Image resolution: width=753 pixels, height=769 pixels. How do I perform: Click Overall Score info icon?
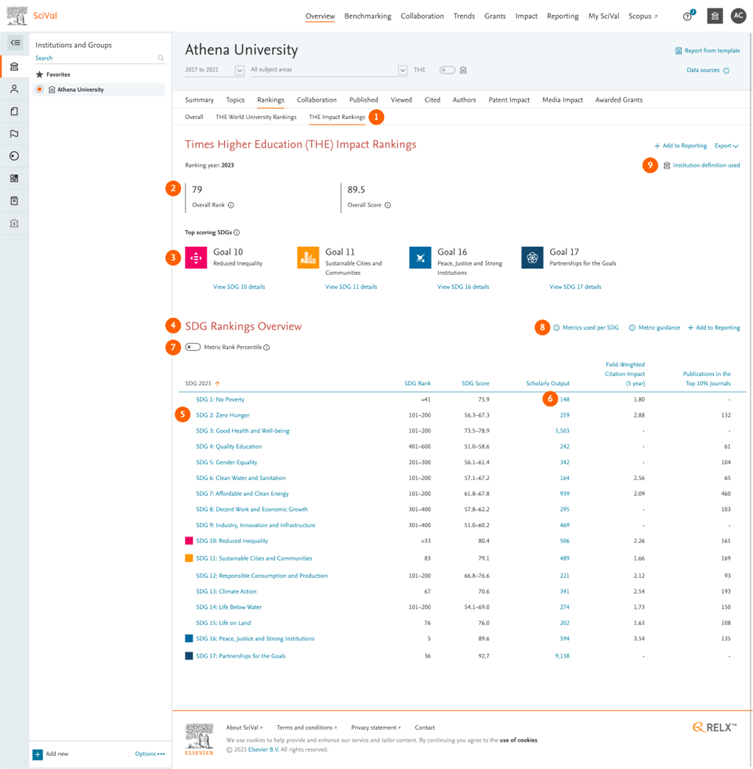tap(388, 205)
